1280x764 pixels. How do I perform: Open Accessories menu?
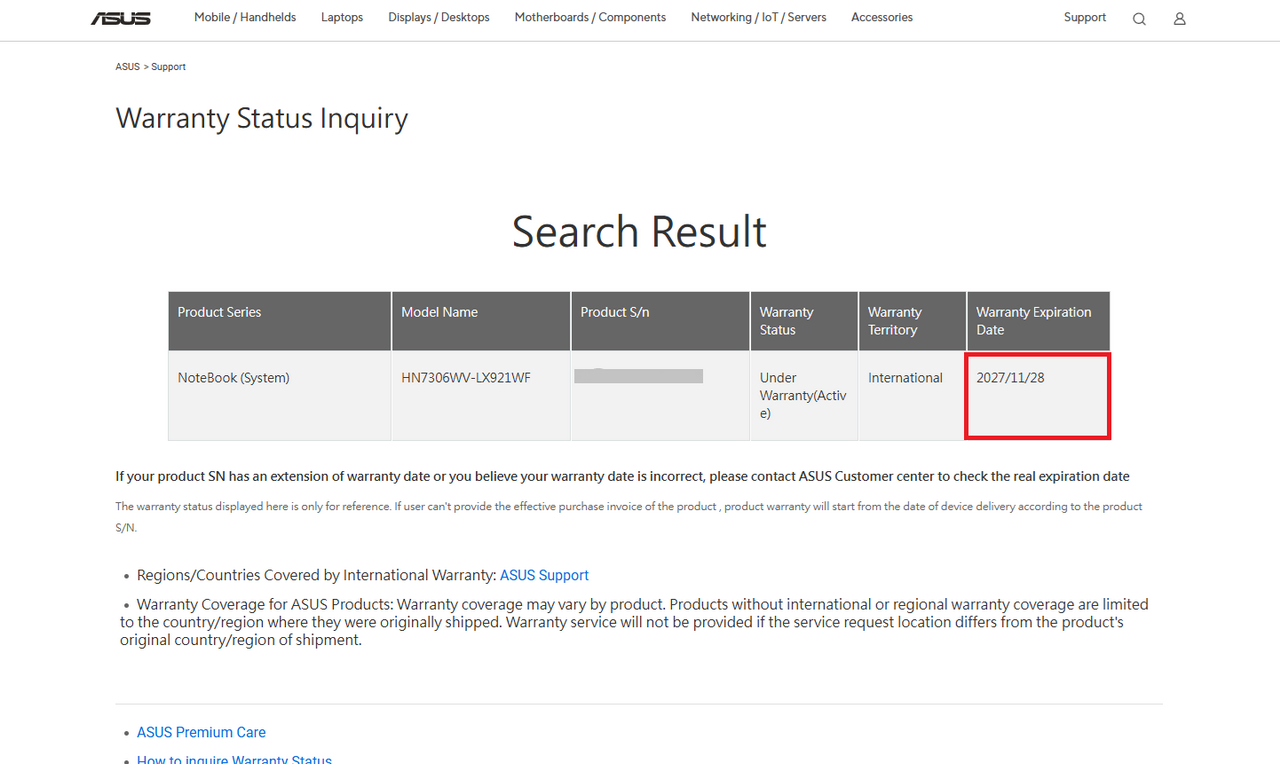882,17
